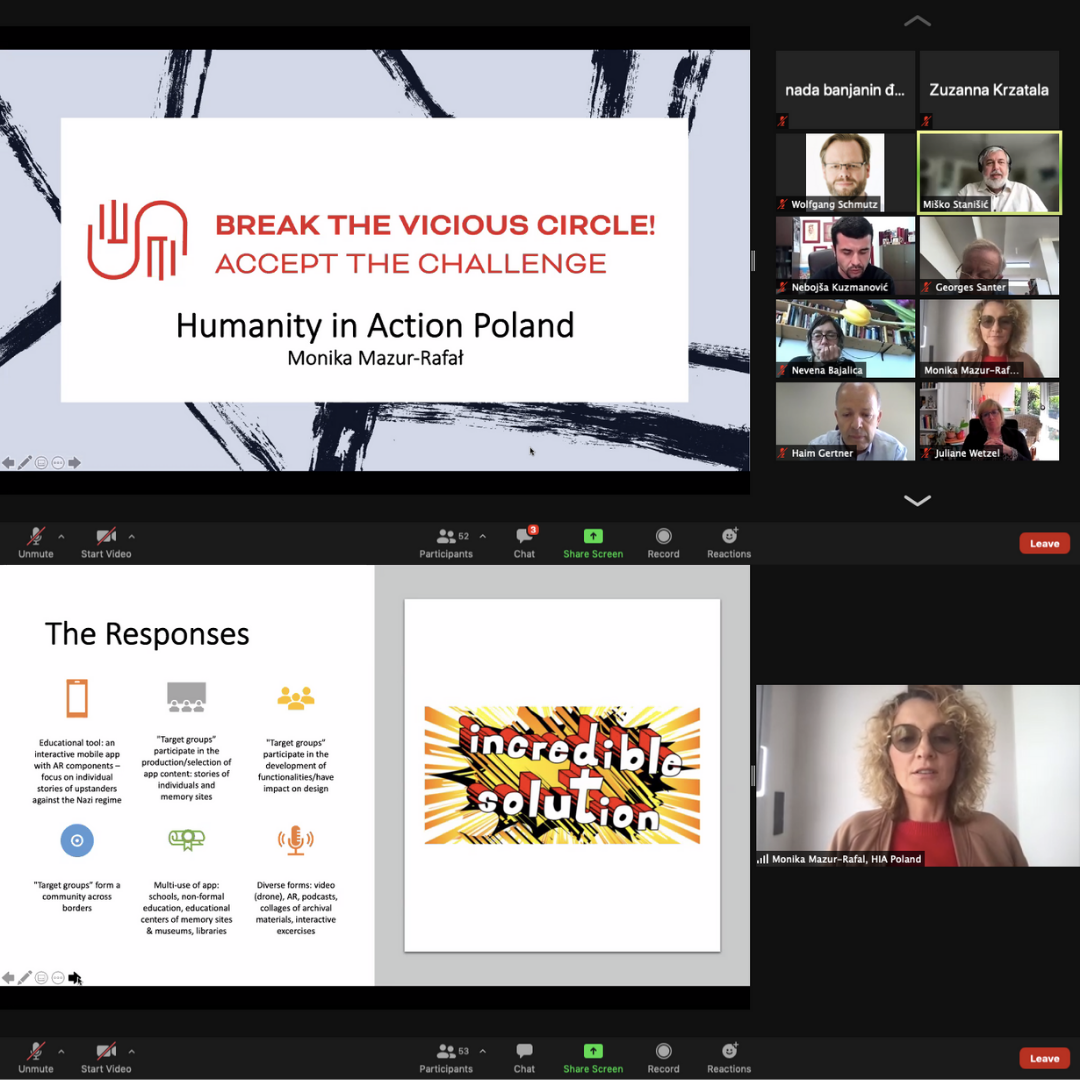
Task: Click the 'incredible solution' comic image
Action: (562, 775)
